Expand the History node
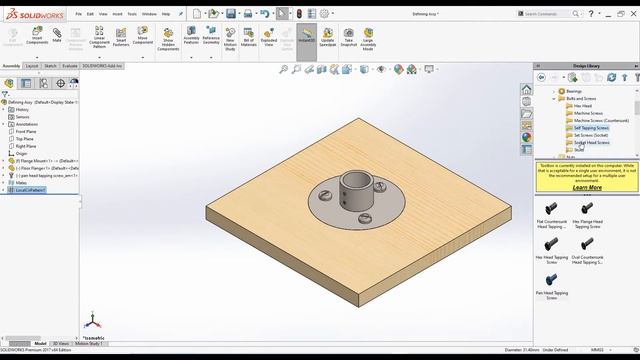 (4, 109)
